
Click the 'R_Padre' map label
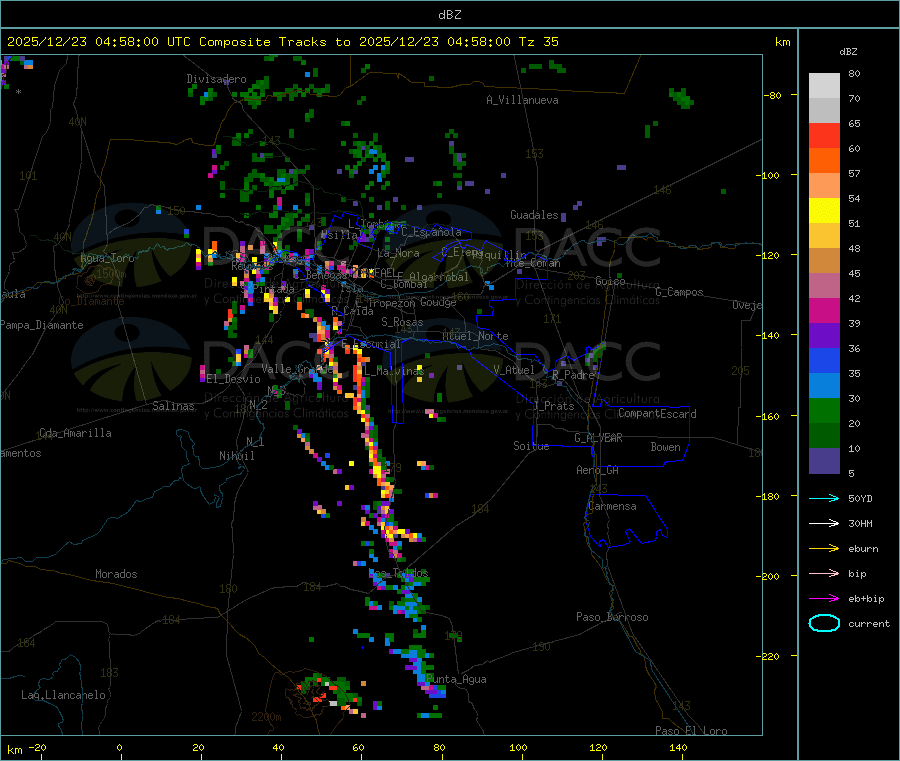pyautogui.click(x=573, y=375)
